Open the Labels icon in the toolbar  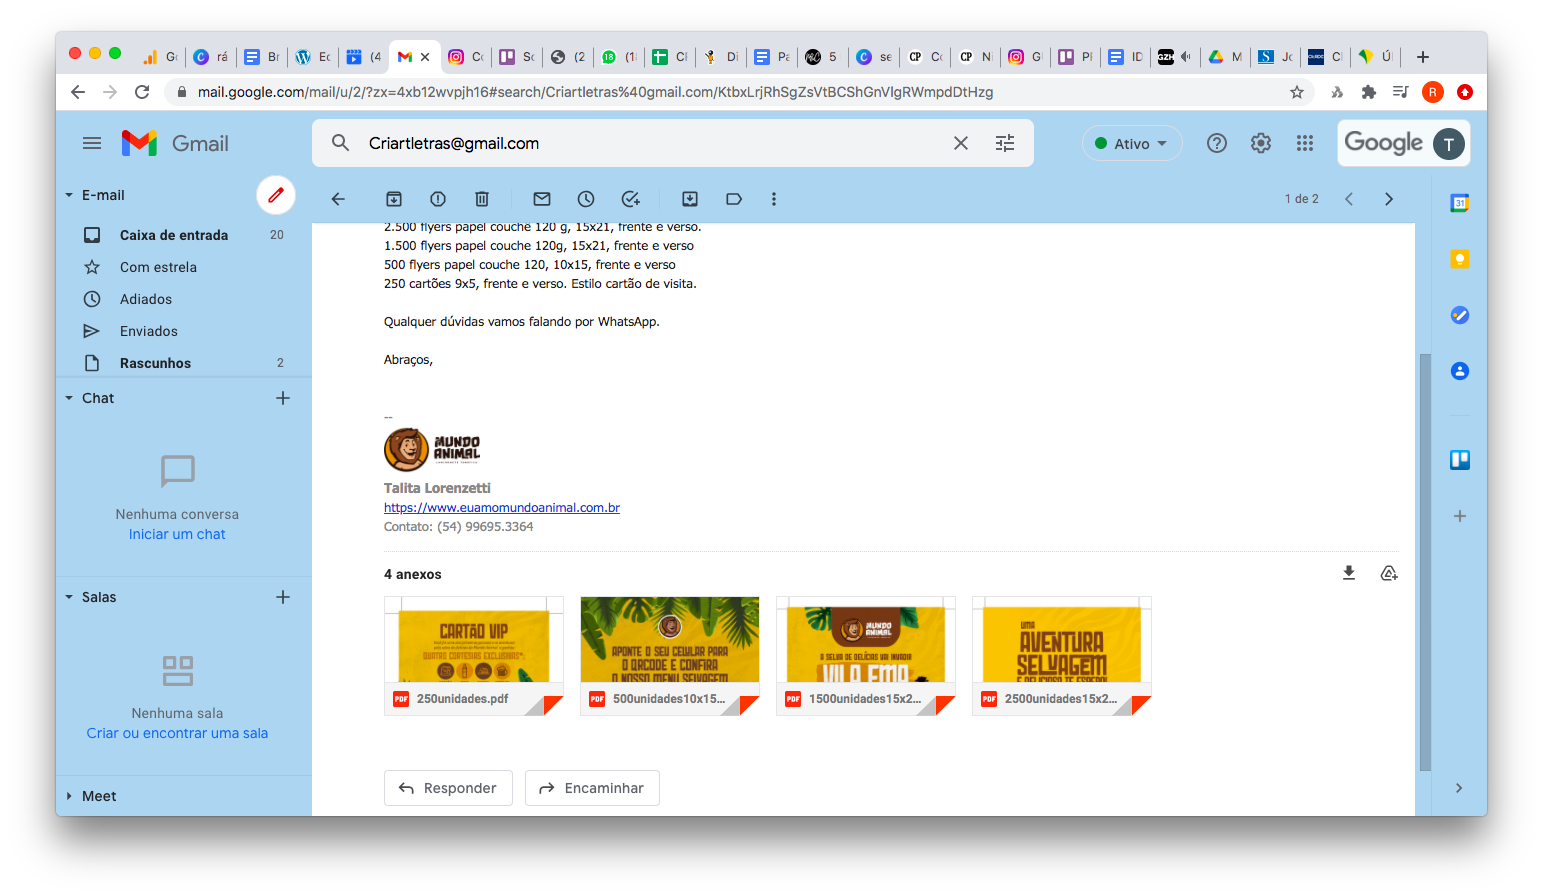tap(734, 199)
